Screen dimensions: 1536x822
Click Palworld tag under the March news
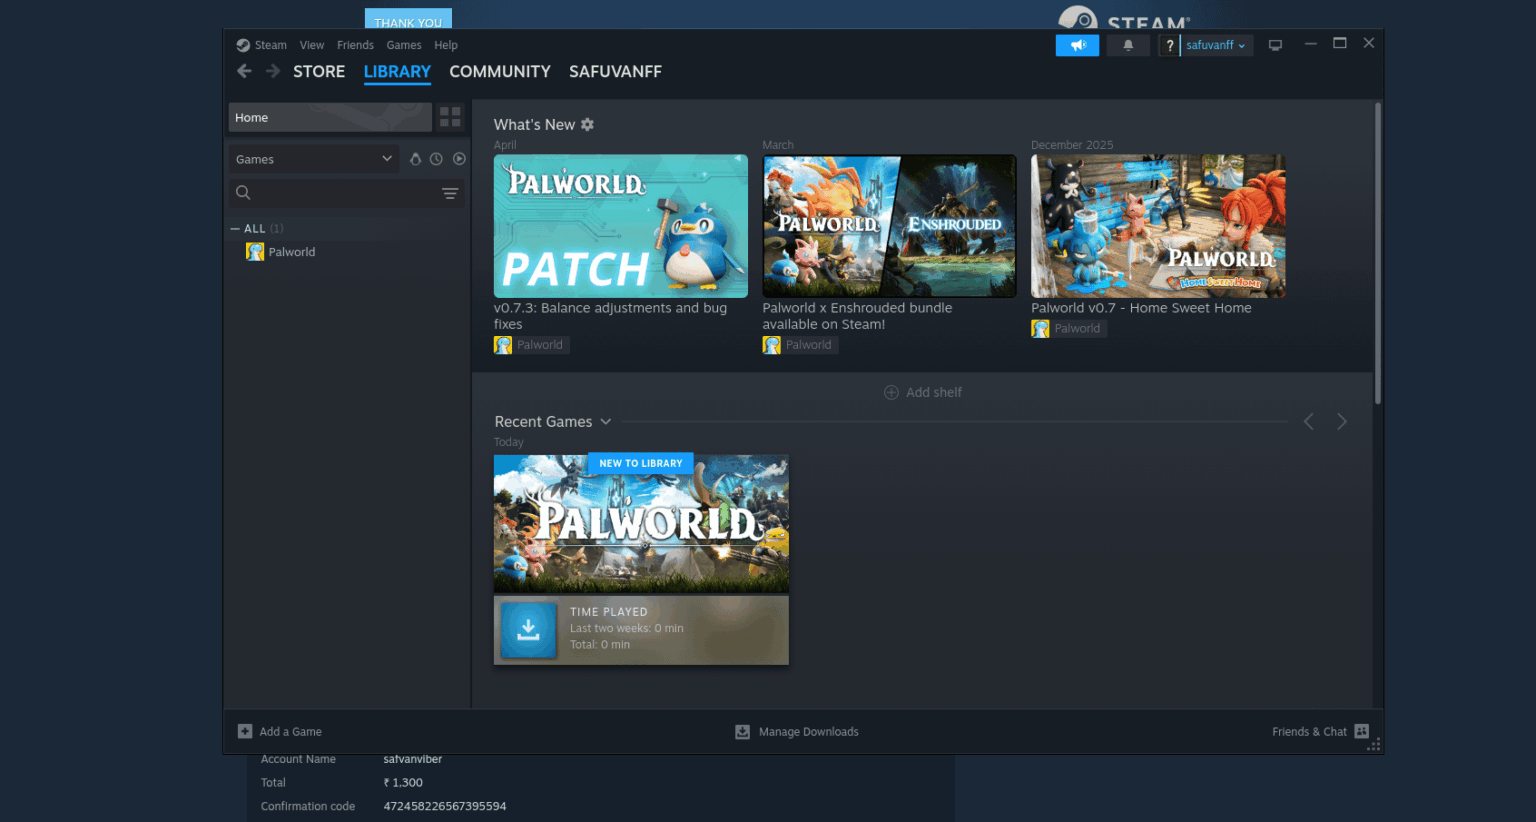[x=800, y=345]
